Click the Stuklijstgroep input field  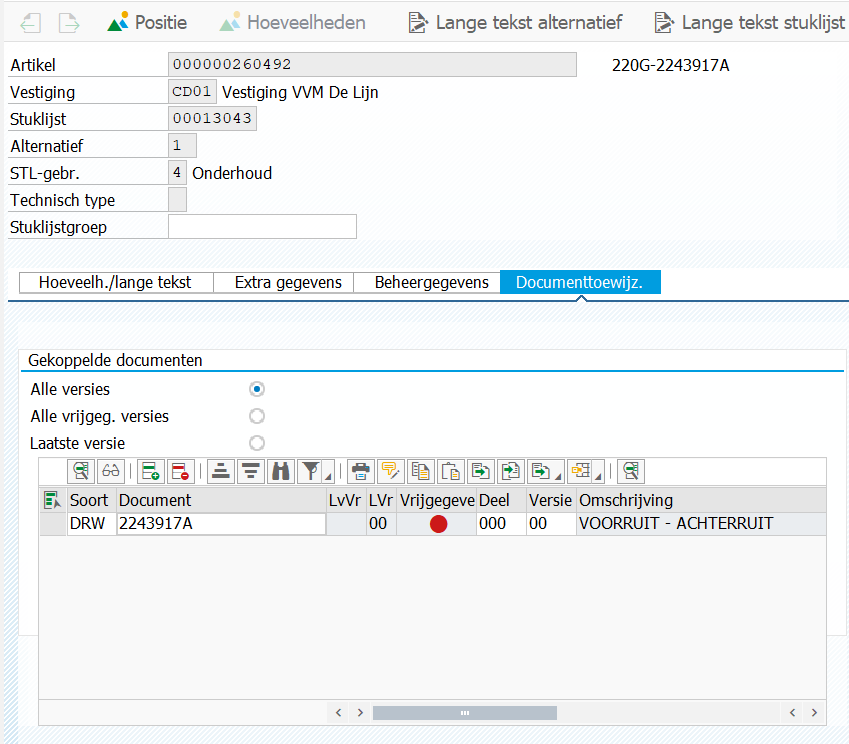263,226
